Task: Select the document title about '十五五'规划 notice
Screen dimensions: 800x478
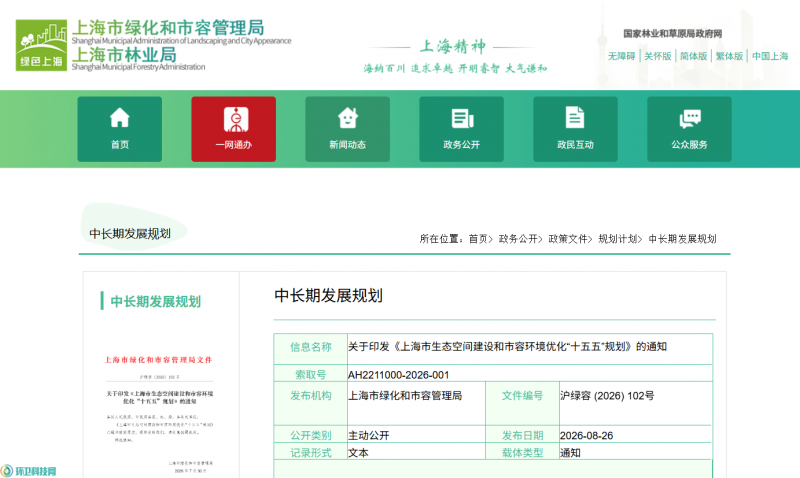Action: 507,347
